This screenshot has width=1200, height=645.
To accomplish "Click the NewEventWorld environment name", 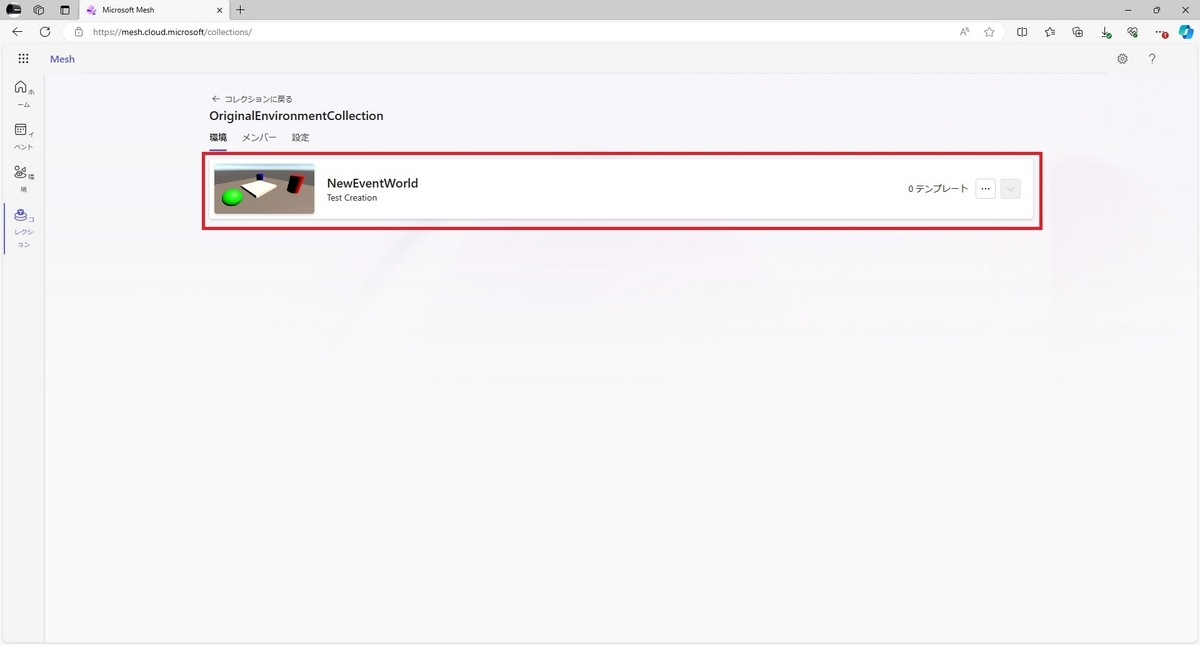I will [372, 183].
